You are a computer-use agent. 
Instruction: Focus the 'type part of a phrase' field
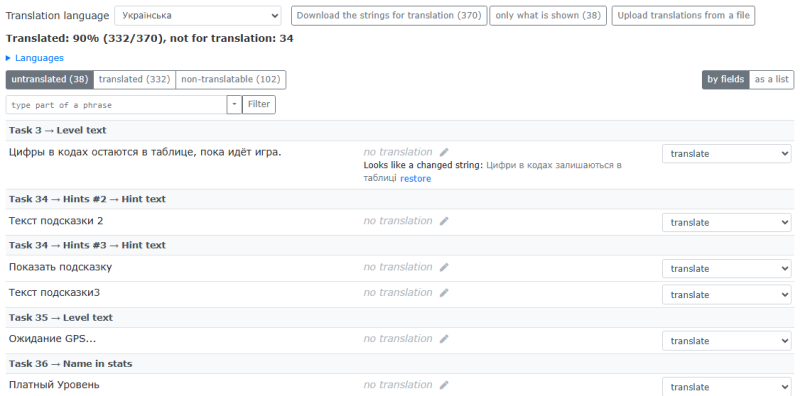coord(116,105)
